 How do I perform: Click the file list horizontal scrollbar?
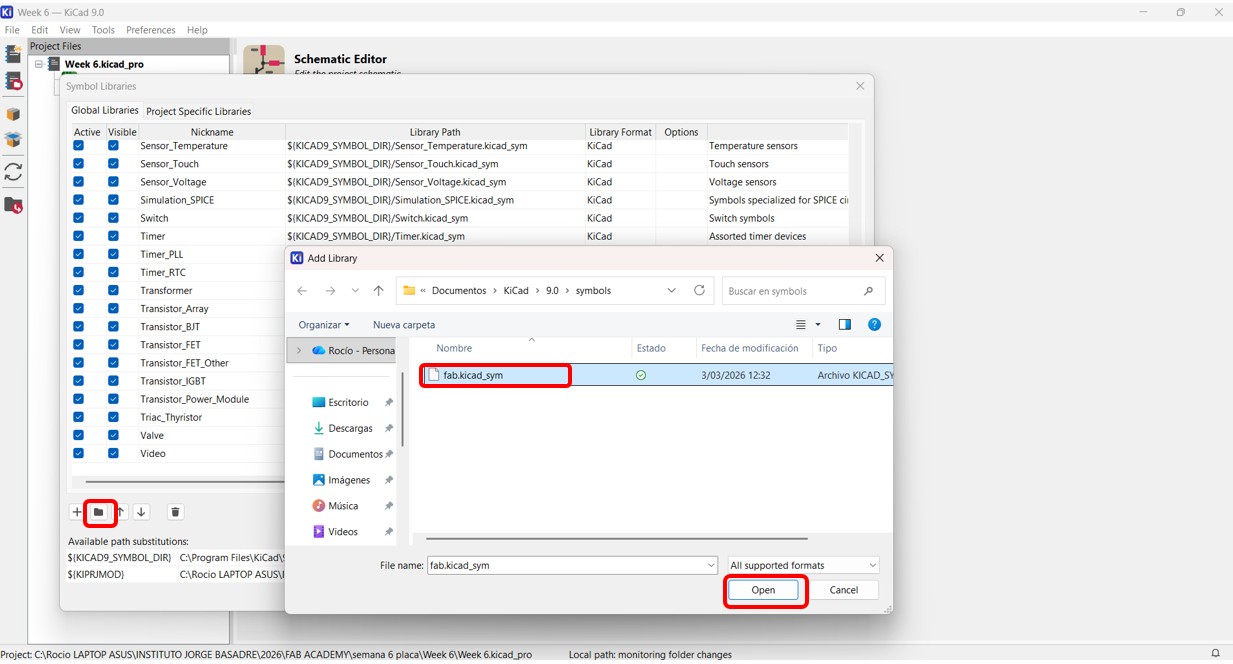[617, 539]
